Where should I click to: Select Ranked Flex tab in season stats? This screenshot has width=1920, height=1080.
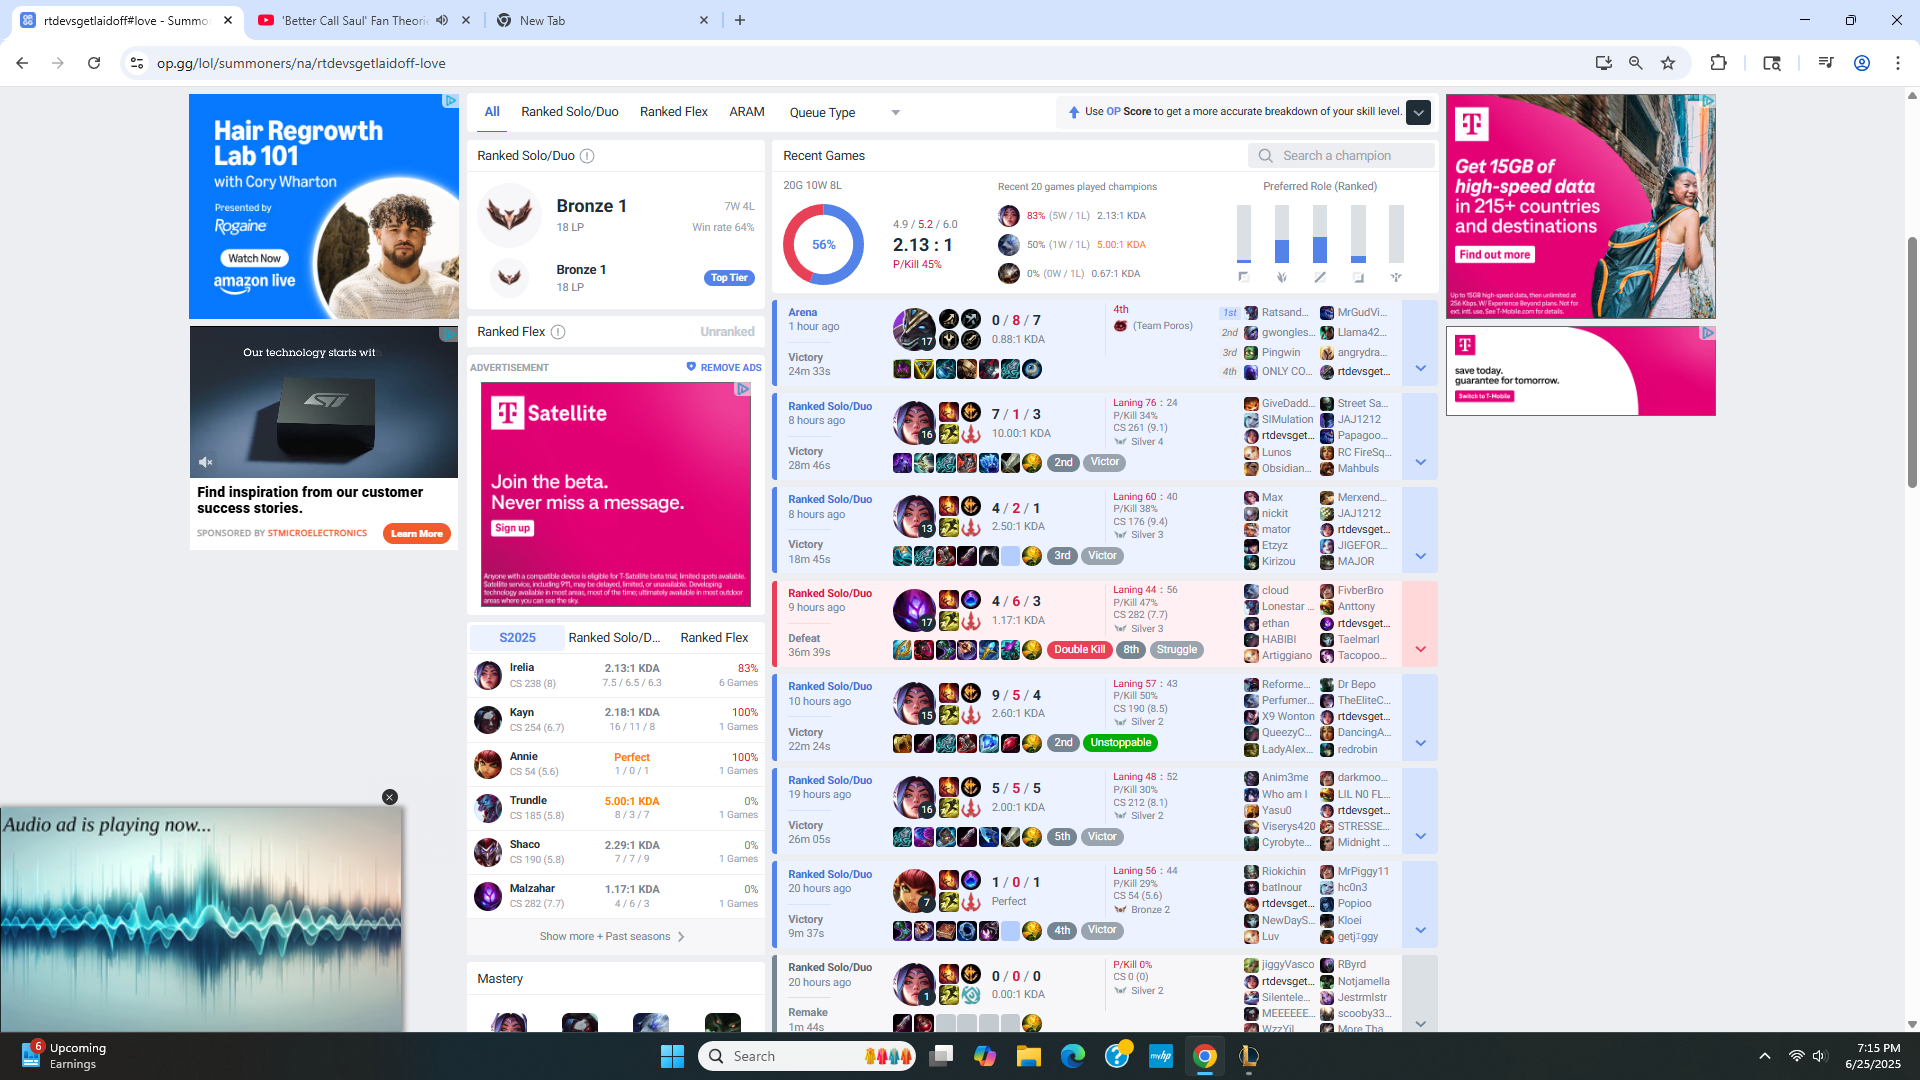pos(714,638)
